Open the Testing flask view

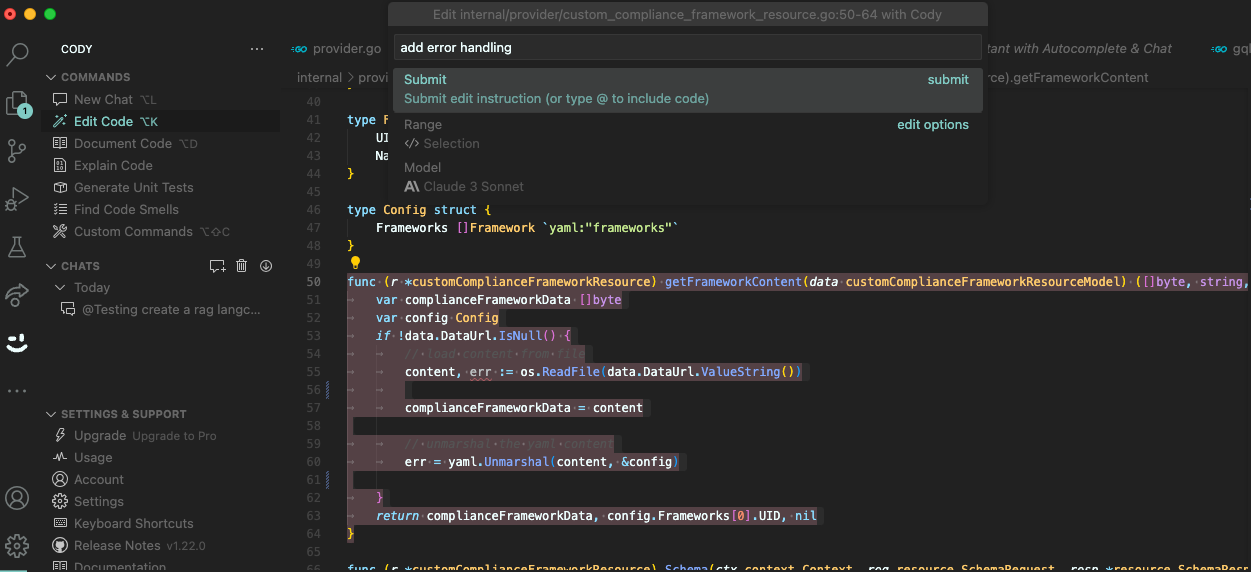point(17,246)
